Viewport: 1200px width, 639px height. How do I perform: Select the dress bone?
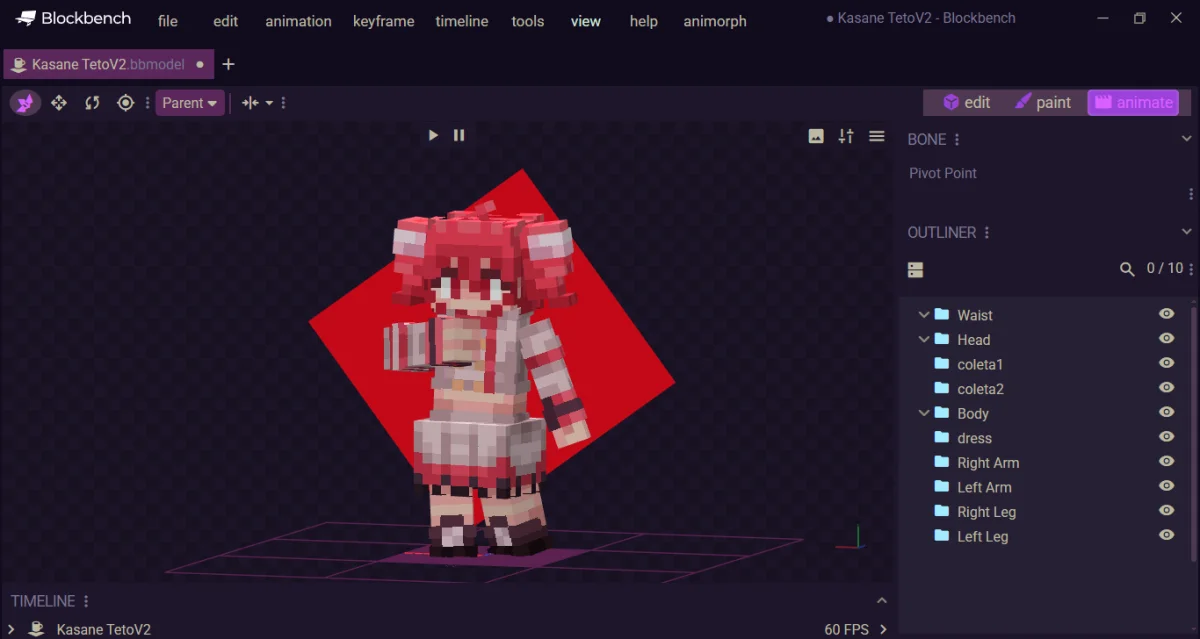tap(974, 438)
